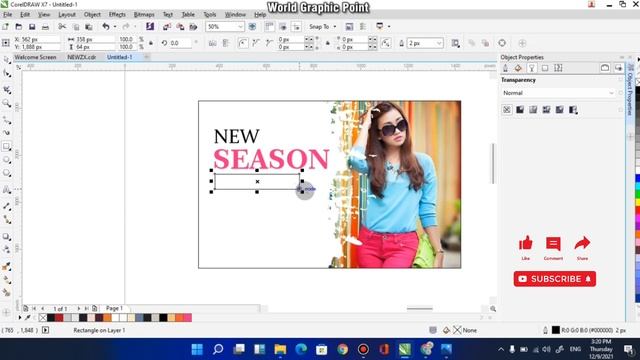
Task: Toggle edit corners together lock
Action: pos(327,43)
